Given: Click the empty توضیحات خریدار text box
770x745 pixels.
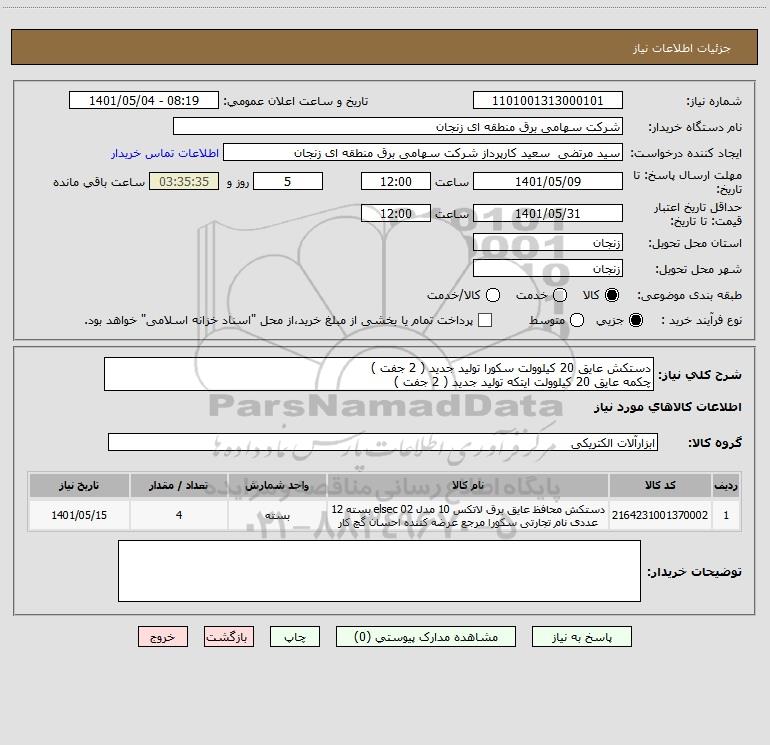Looking at the screenshot, I should click(380, 571).
